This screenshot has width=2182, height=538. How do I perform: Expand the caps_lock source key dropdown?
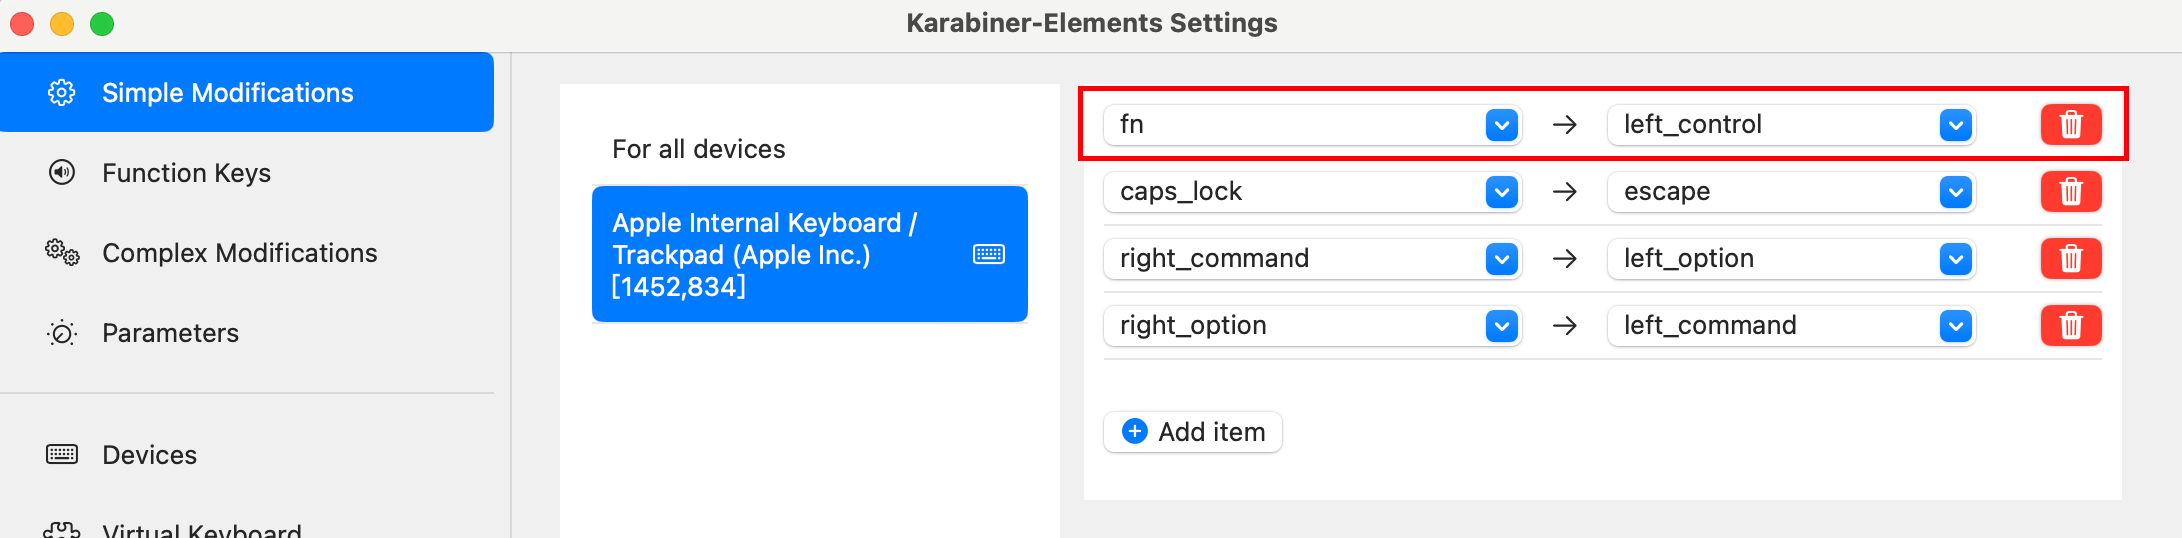tap(1501, 192)
